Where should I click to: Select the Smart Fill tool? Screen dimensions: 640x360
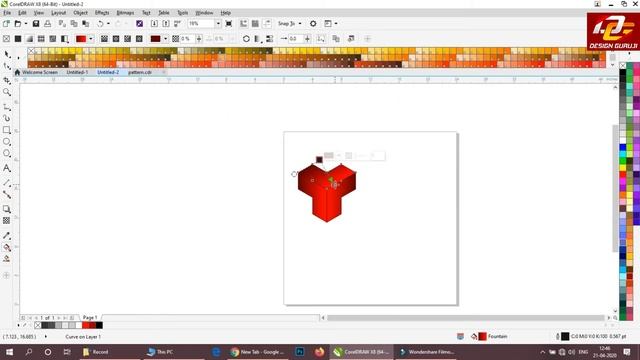point(7,259)
